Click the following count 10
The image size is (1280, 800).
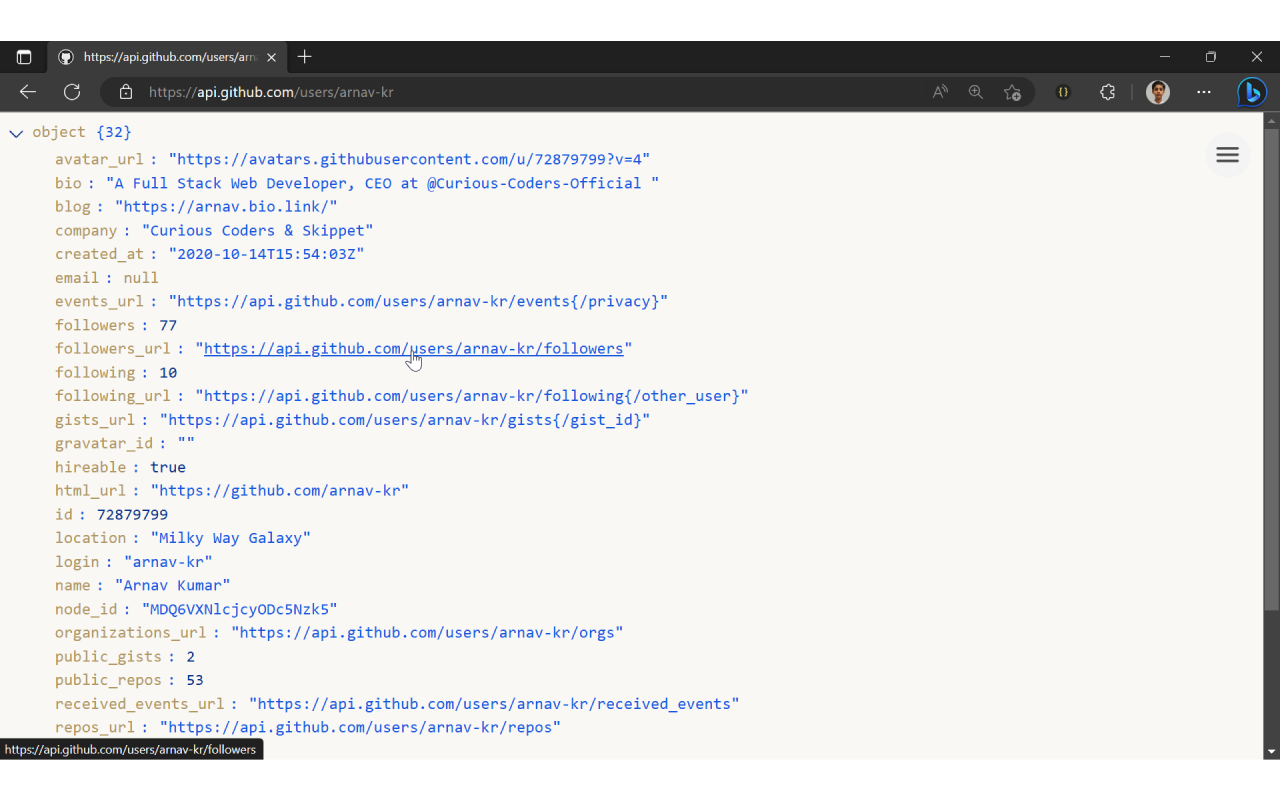click(x=168, y=372)
